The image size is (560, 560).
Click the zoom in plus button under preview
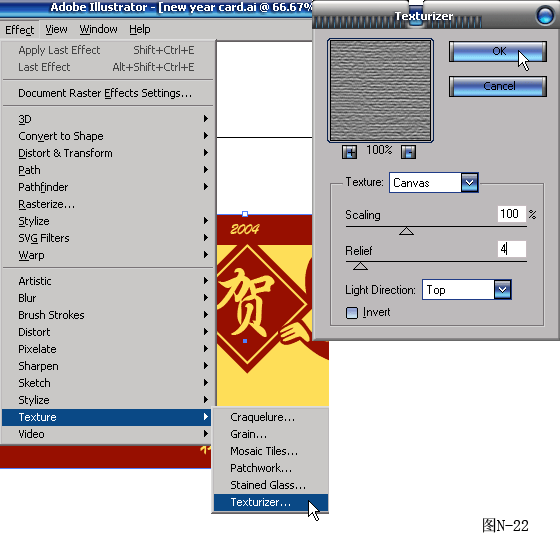pos(349,152)
